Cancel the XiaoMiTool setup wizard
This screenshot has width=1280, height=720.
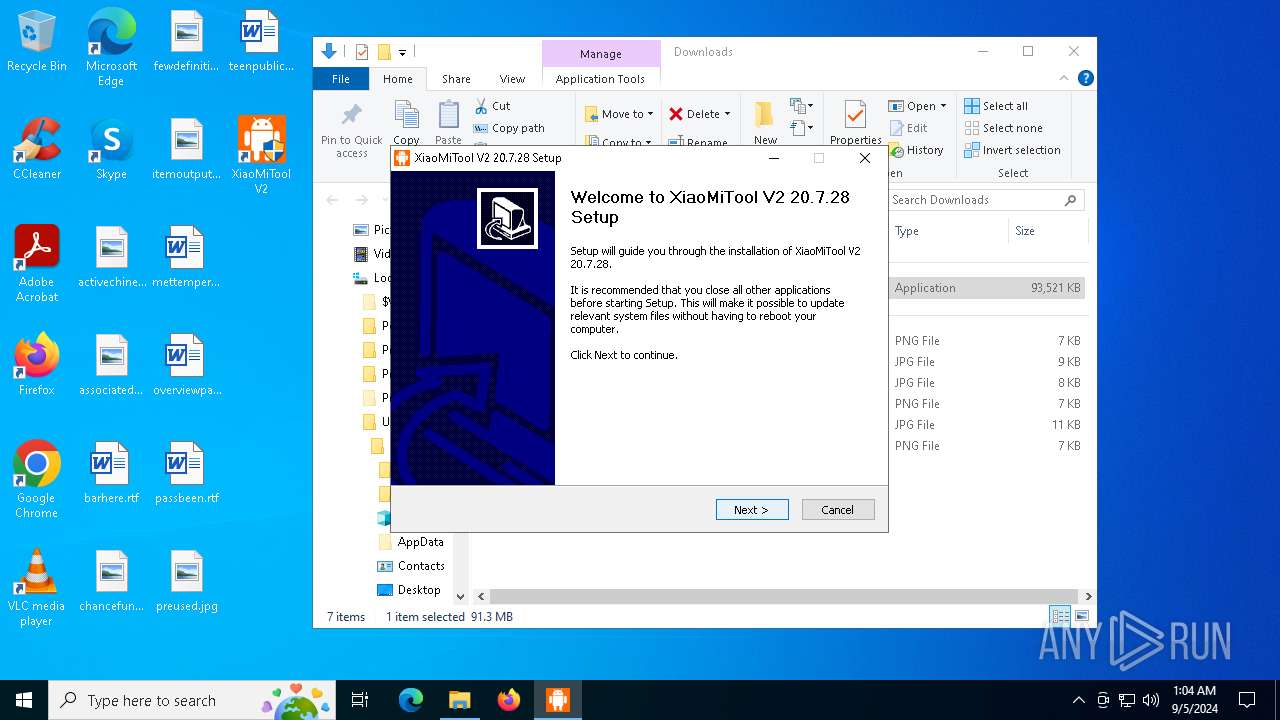838,510
